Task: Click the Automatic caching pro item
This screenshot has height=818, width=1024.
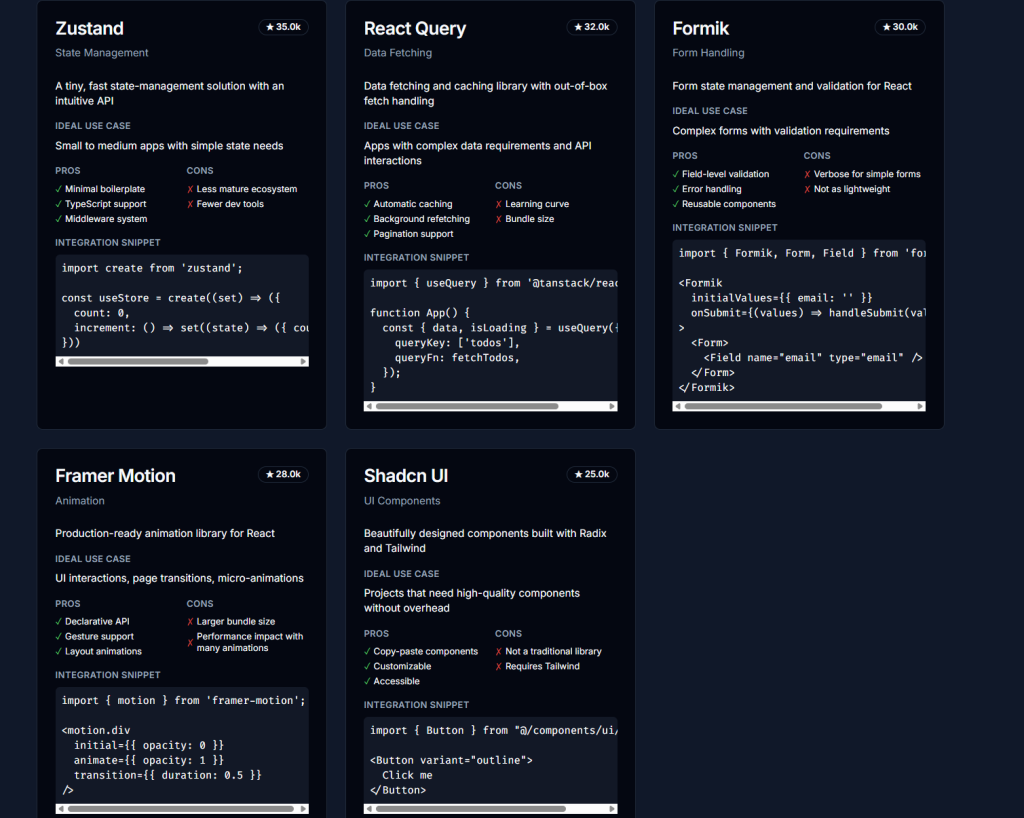Action: 408,204
